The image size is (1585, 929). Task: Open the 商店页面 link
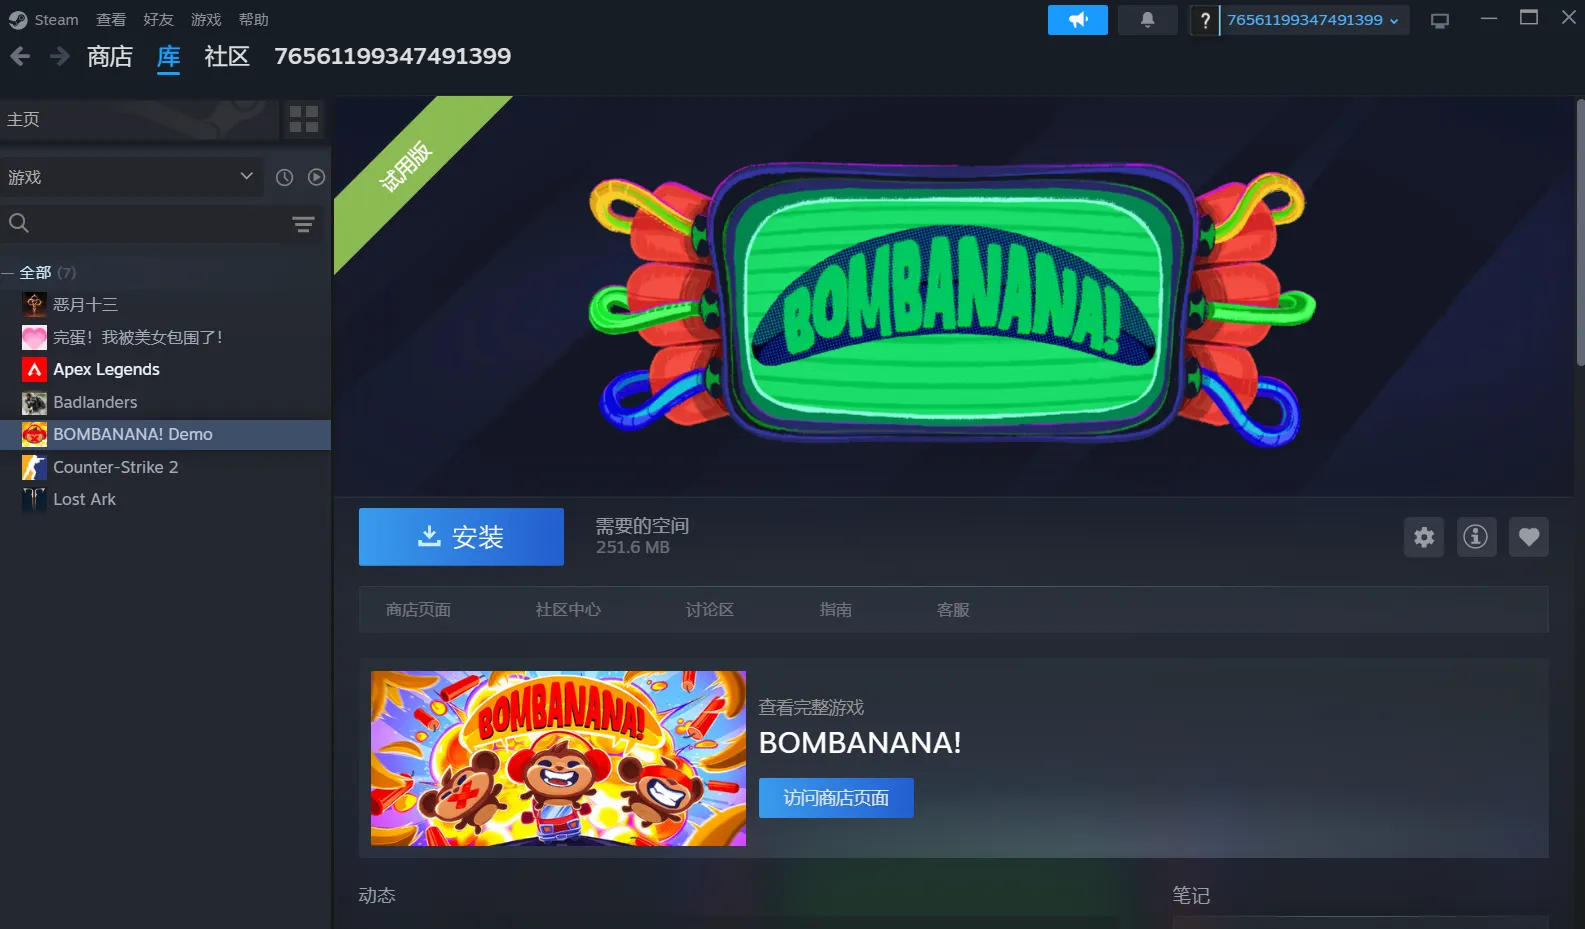coord(418,610)
